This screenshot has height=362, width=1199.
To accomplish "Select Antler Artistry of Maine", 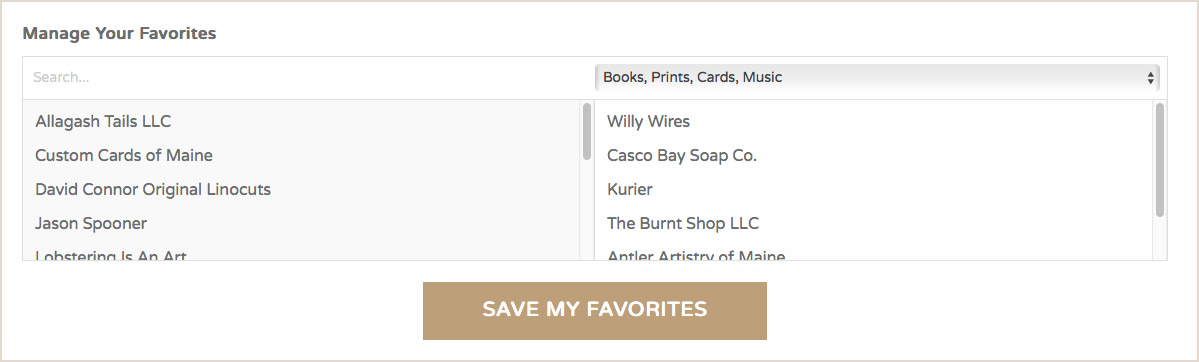I will pos(873,253).
